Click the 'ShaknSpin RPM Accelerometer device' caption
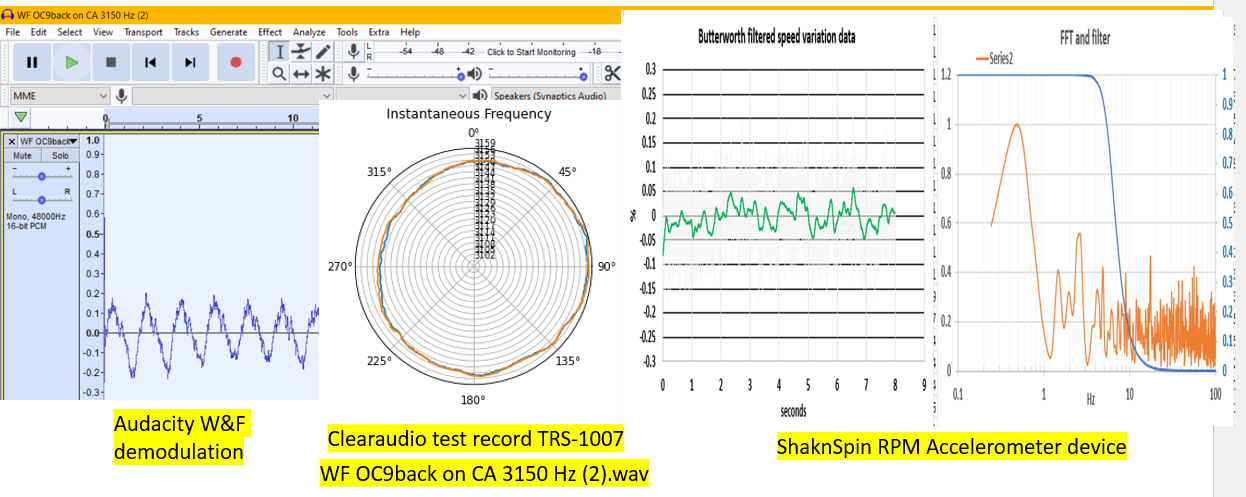1246x497 pixels. (x=952, y=446)
